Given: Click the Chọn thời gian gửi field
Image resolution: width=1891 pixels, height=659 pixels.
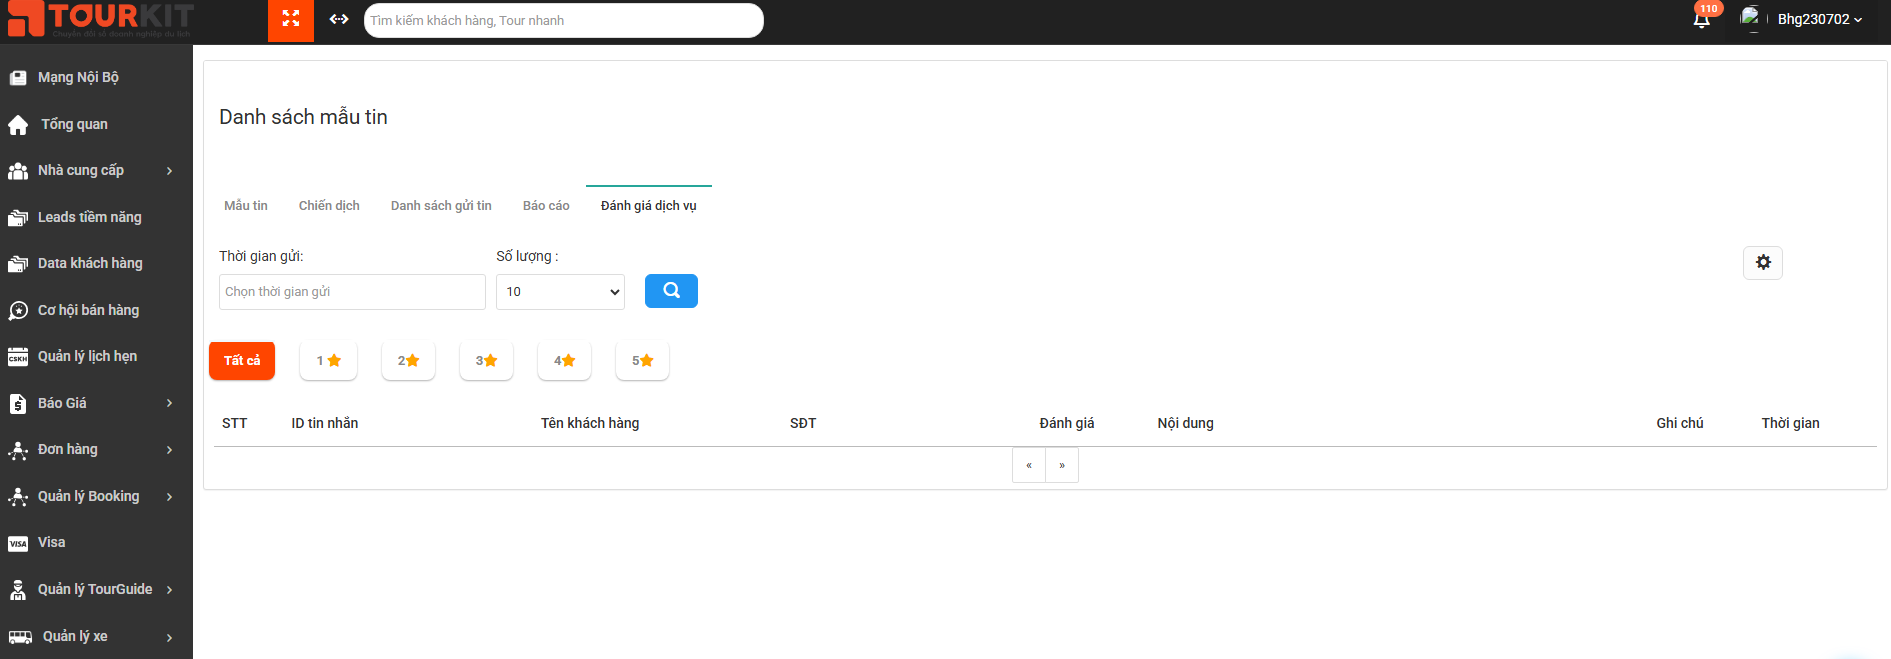Looking at the screenshot, I should click(x=352, y=292).
